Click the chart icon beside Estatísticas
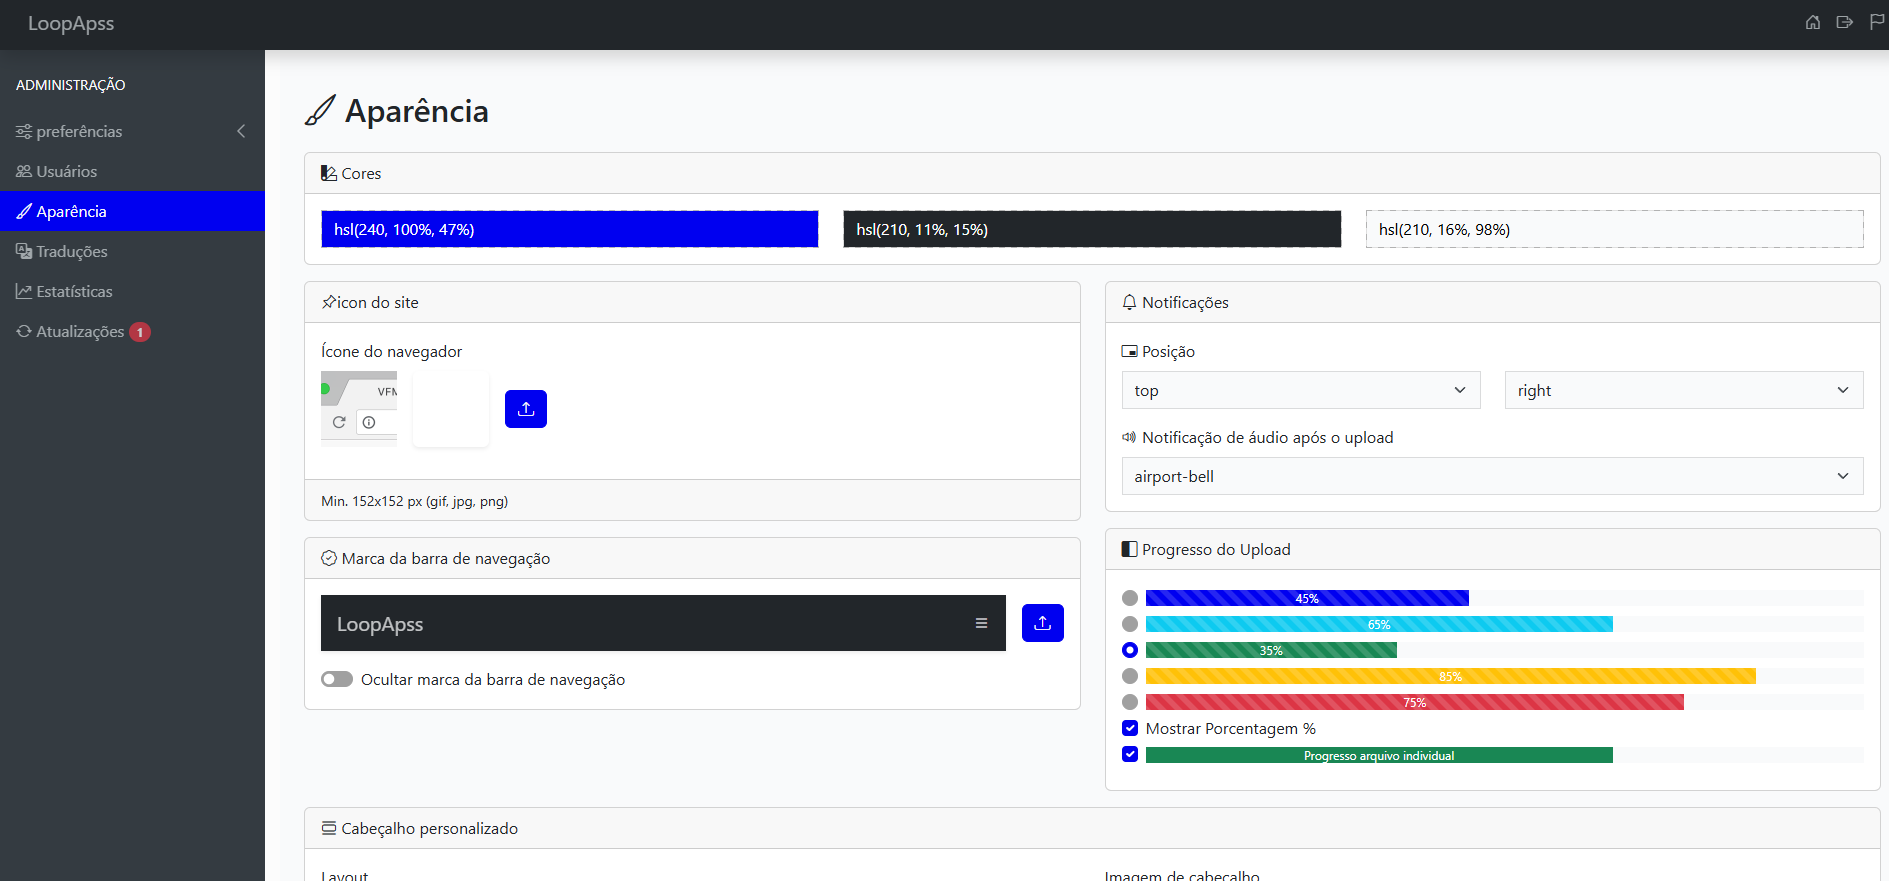 pyautogui.click(x=24, y=291)
